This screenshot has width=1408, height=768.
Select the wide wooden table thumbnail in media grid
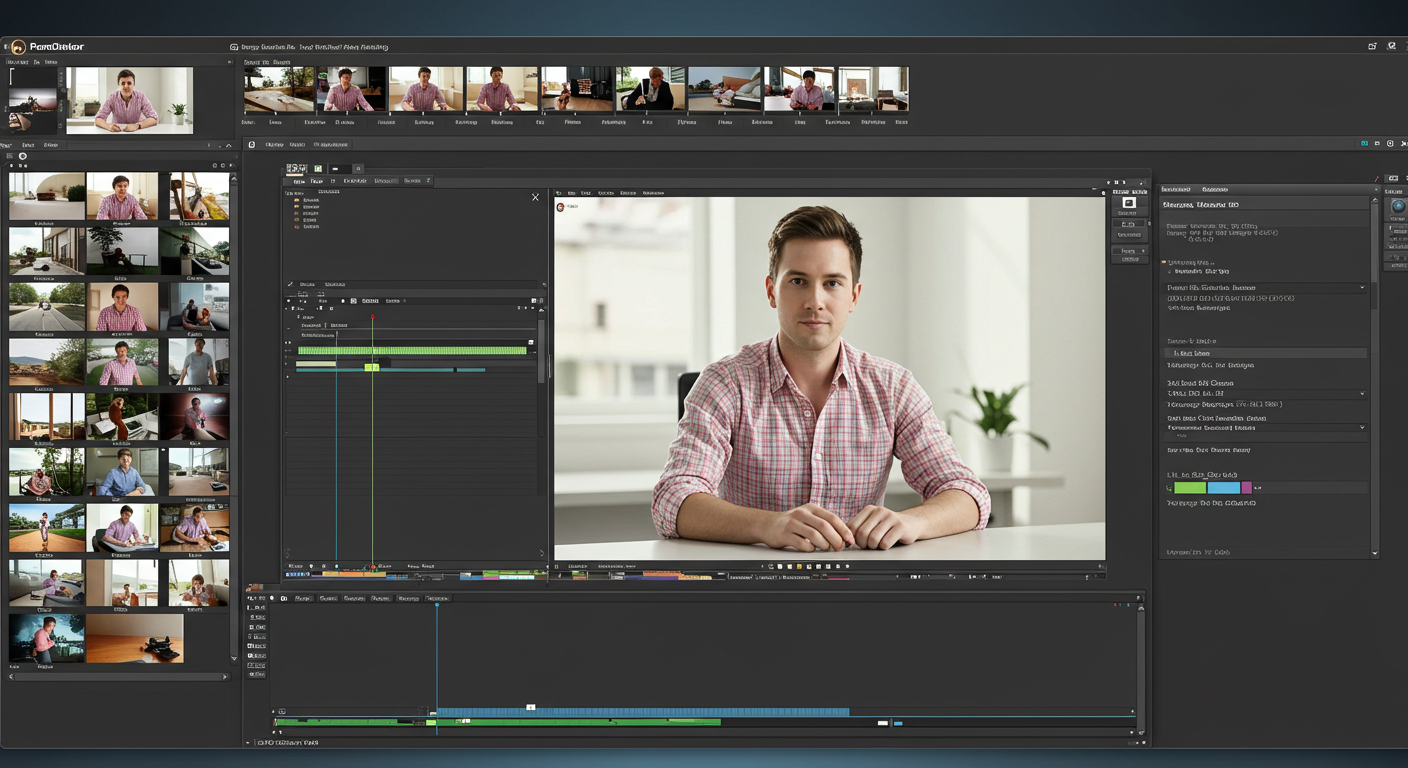[x=135, y=638]
